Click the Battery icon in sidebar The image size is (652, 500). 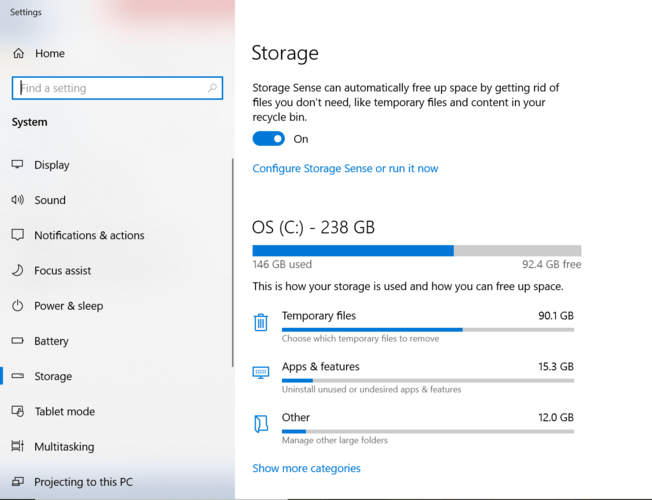click(17, 341)
